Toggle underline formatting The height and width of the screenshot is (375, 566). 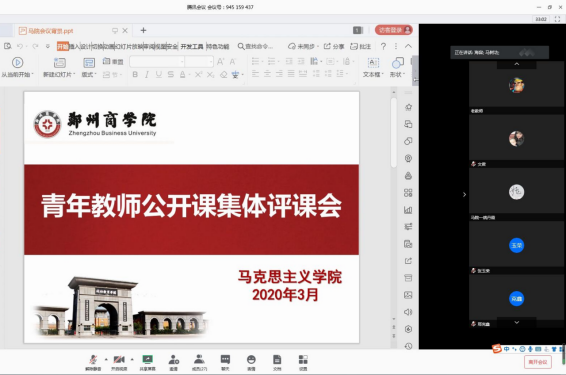pyautogui.click(x=158, y=74)
